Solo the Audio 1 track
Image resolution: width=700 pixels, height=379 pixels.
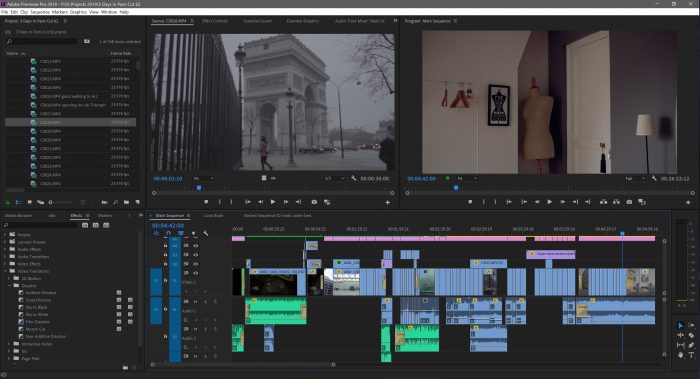point(205,302)
